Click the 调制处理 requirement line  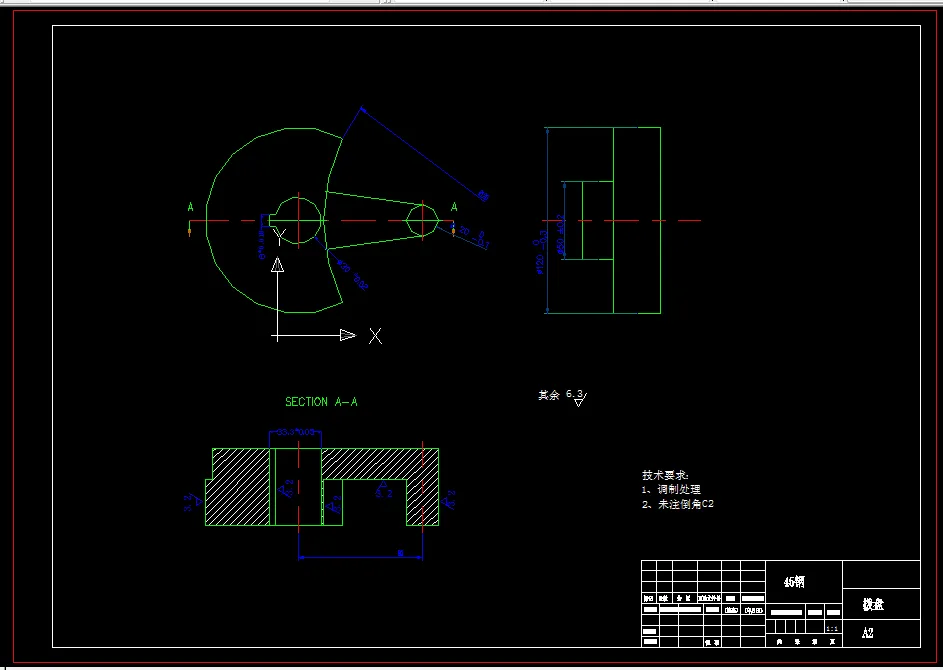671,490
